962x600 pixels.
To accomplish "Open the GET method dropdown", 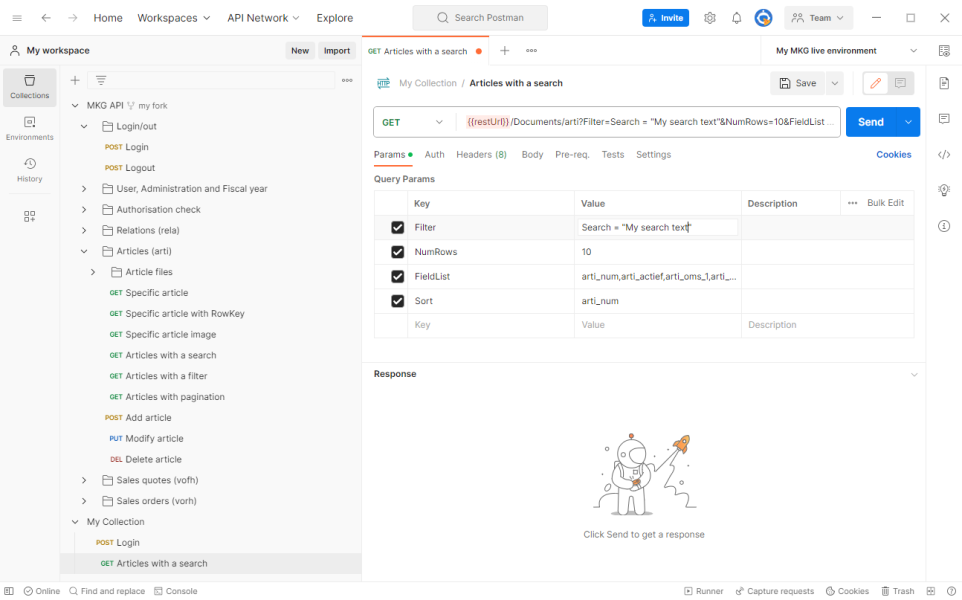I will coord(412,122).
